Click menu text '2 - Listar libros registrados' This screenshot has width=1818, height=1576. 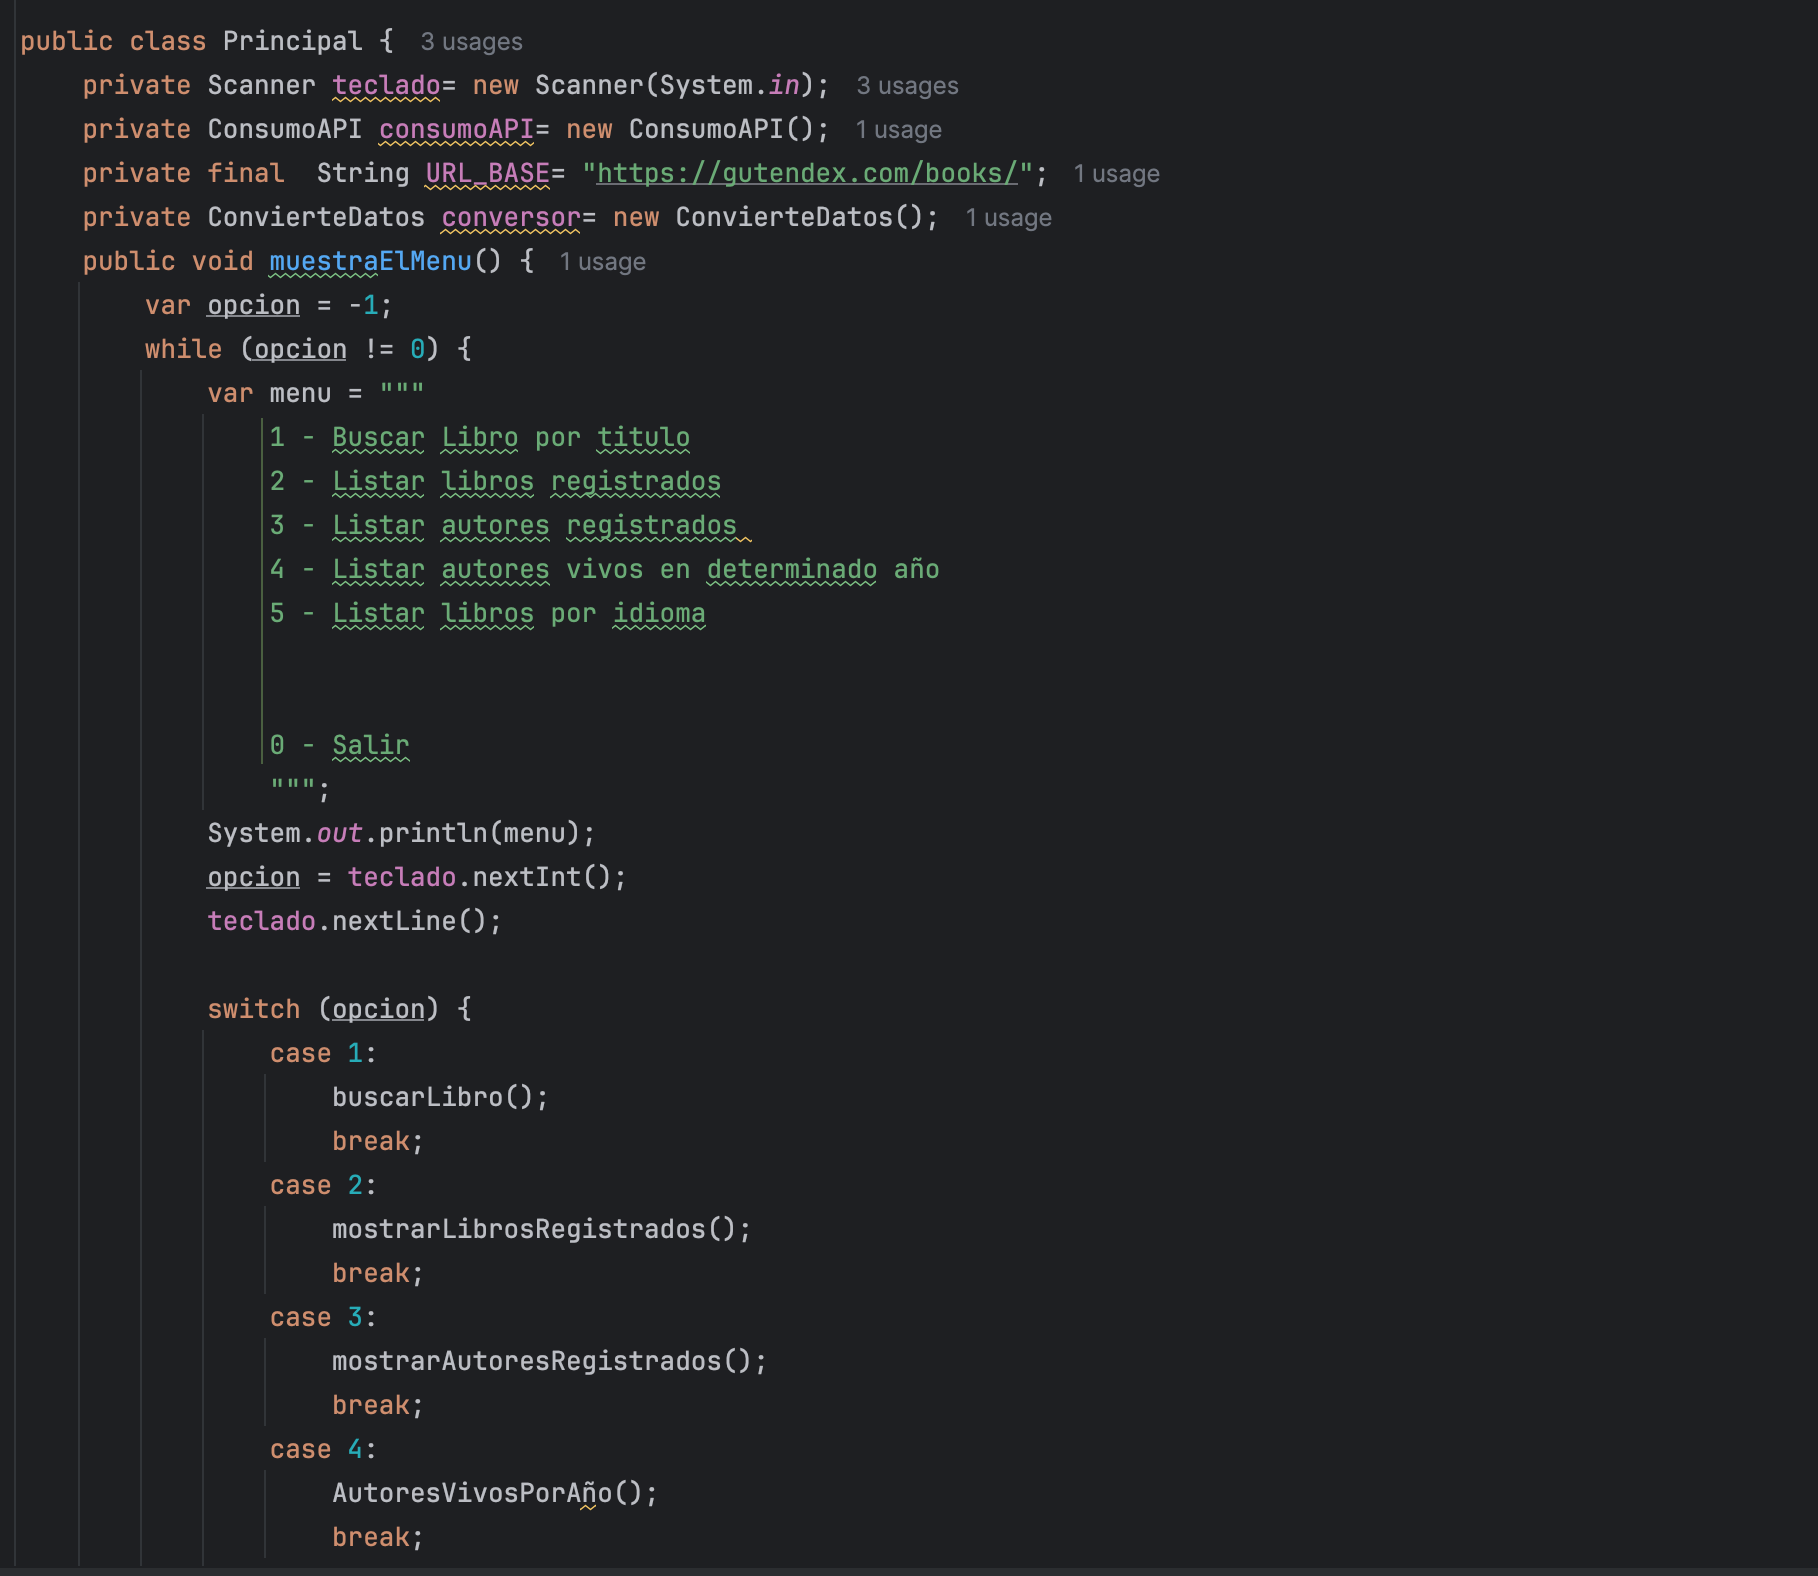pyautogui.click(x=495, y=481)
